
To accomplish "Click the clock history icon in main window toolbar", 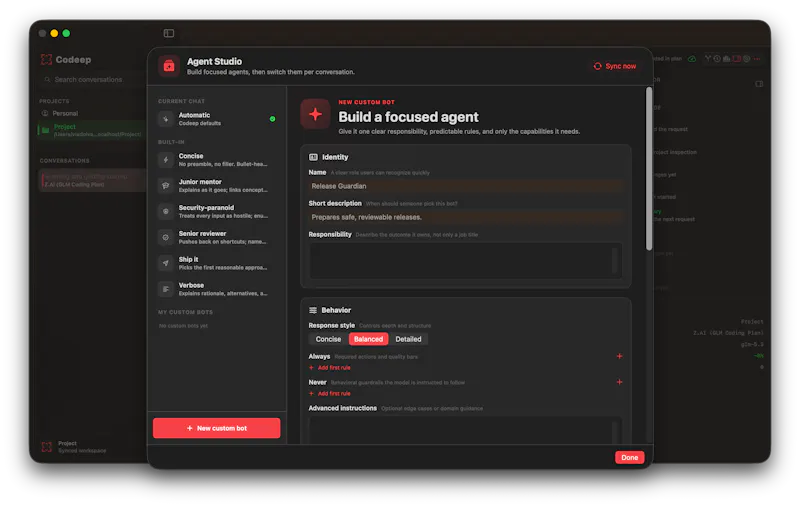I will [717, 59].
